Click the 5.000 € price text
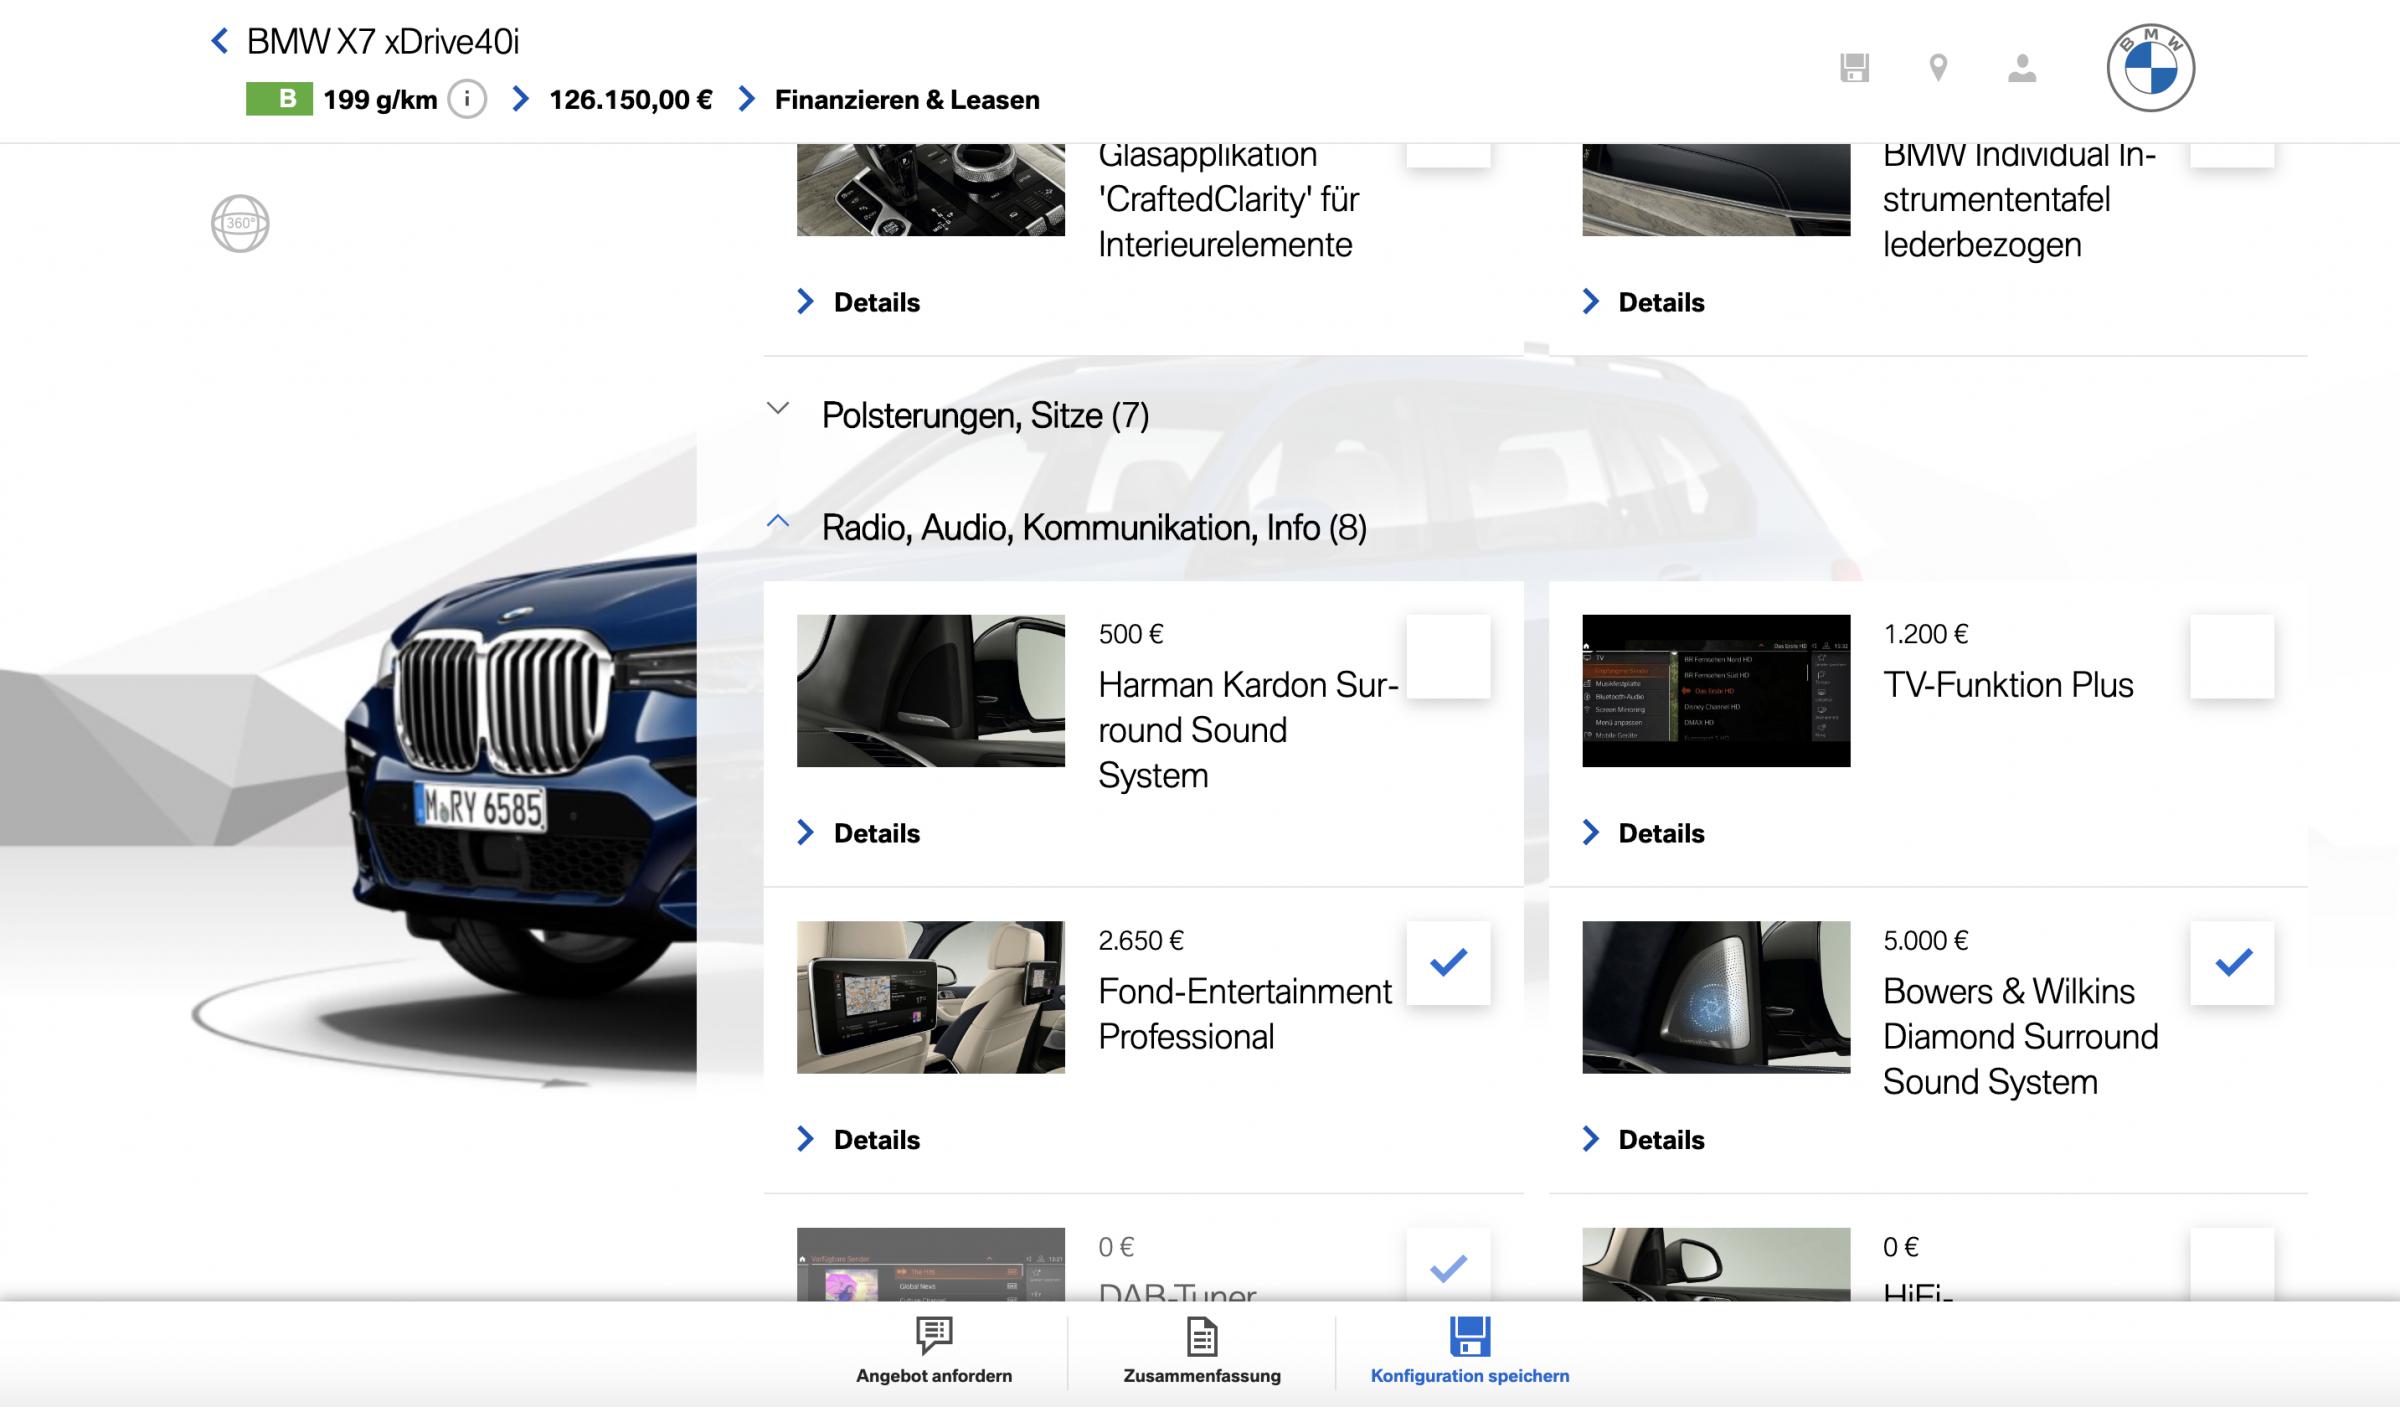2400x1407 pixels. pyautogui.click(x=1926, y=940)
